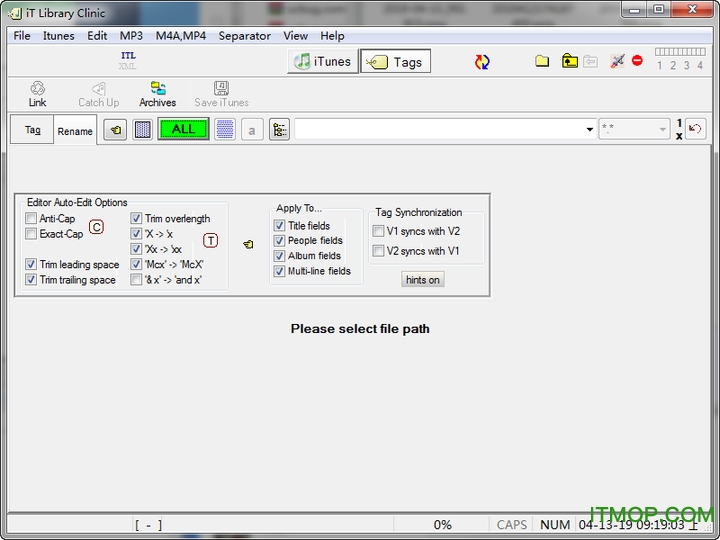The height and width of the screenshot is (540, 720).
Task: Click the blue-red refresh arrows icon
Action: [482, 62]
